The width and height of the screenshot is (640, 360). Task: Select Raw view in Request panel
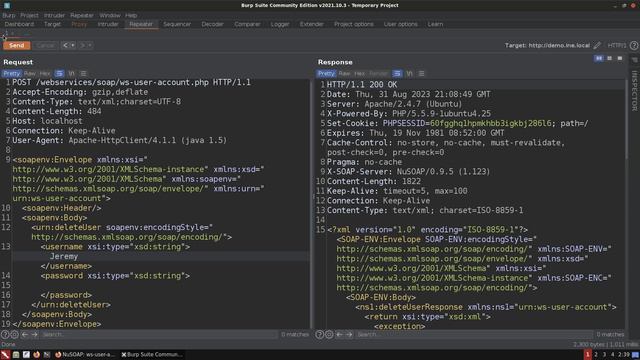tap(30, 73)
